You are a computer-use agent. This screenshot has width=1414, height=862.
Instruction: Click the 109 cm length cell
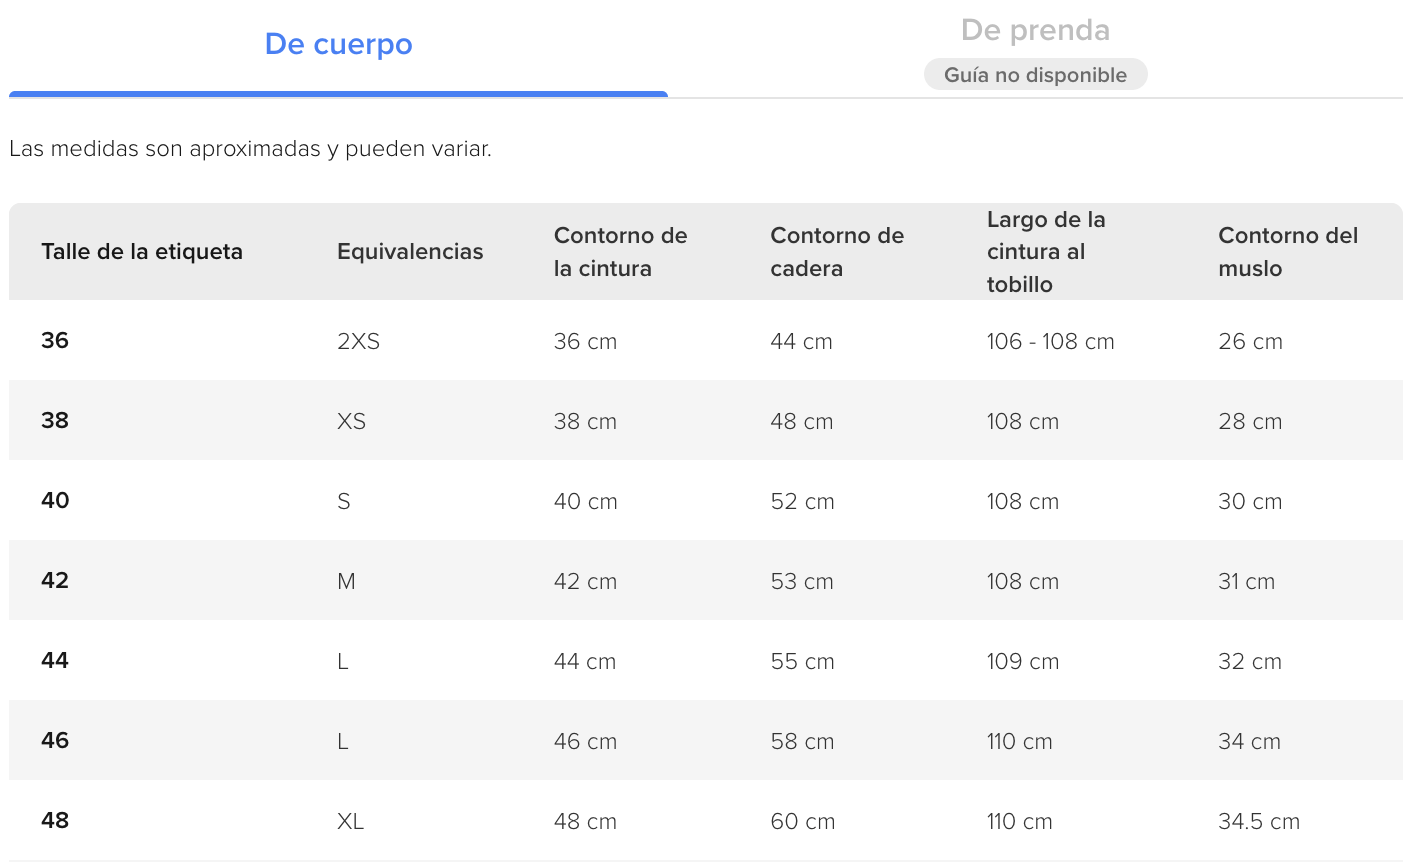pos(1022,662)
